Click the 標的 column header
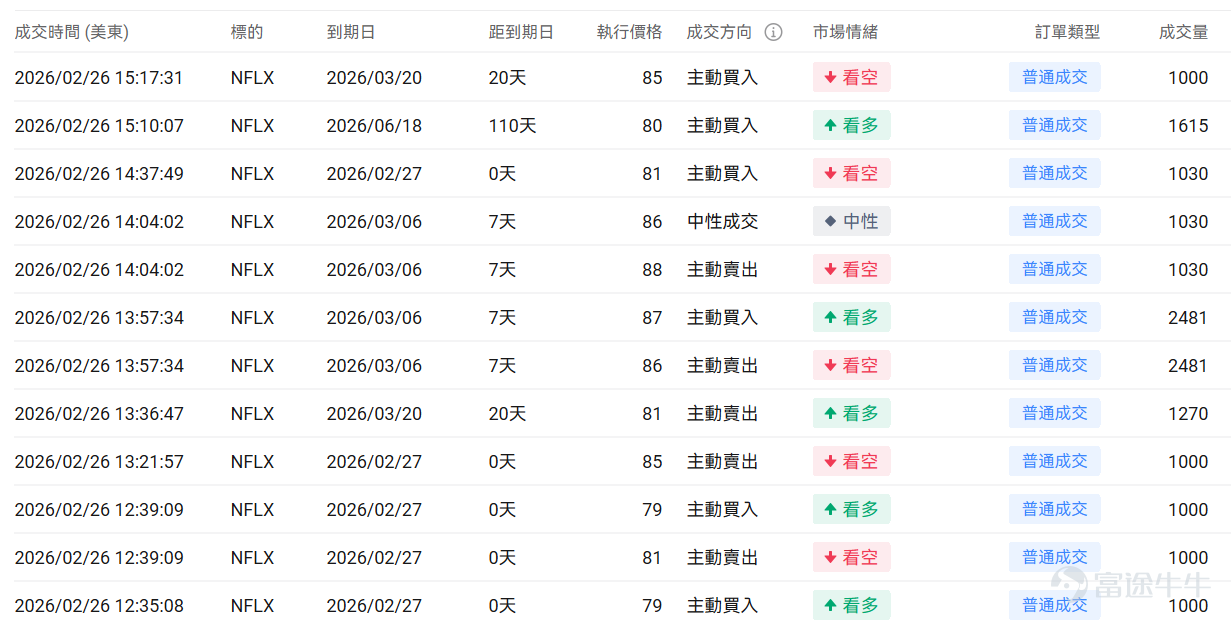Viewport: 1231px width, 621px height. [x=247, y=32]
